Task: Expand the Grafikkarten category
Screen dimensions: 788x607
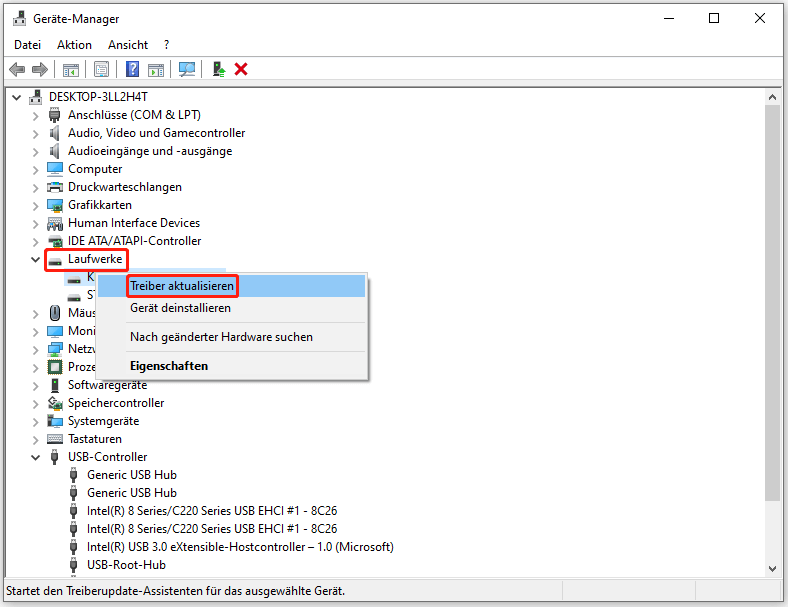Action: tap(35, 206)
